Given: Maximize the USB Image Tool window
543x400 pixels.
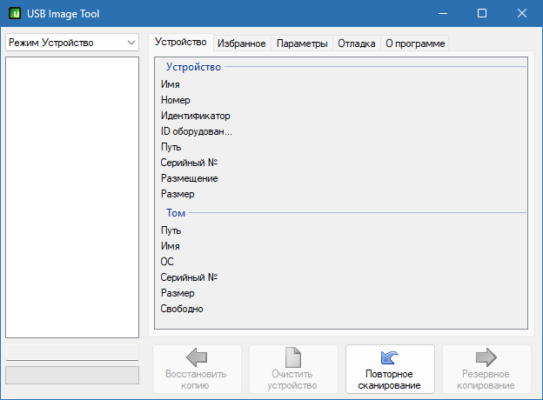Looking at the screenshot, I should tap(482, 14).
